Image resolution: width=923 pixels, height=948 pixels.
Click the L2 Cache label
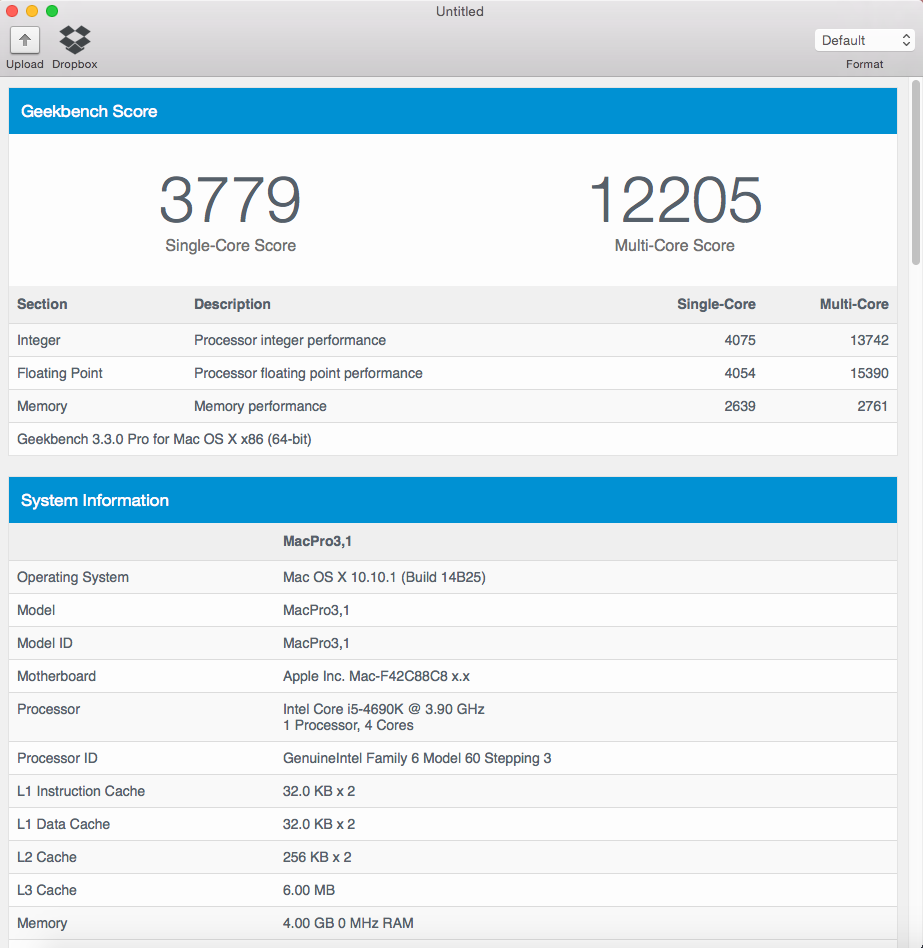point(47,857)
